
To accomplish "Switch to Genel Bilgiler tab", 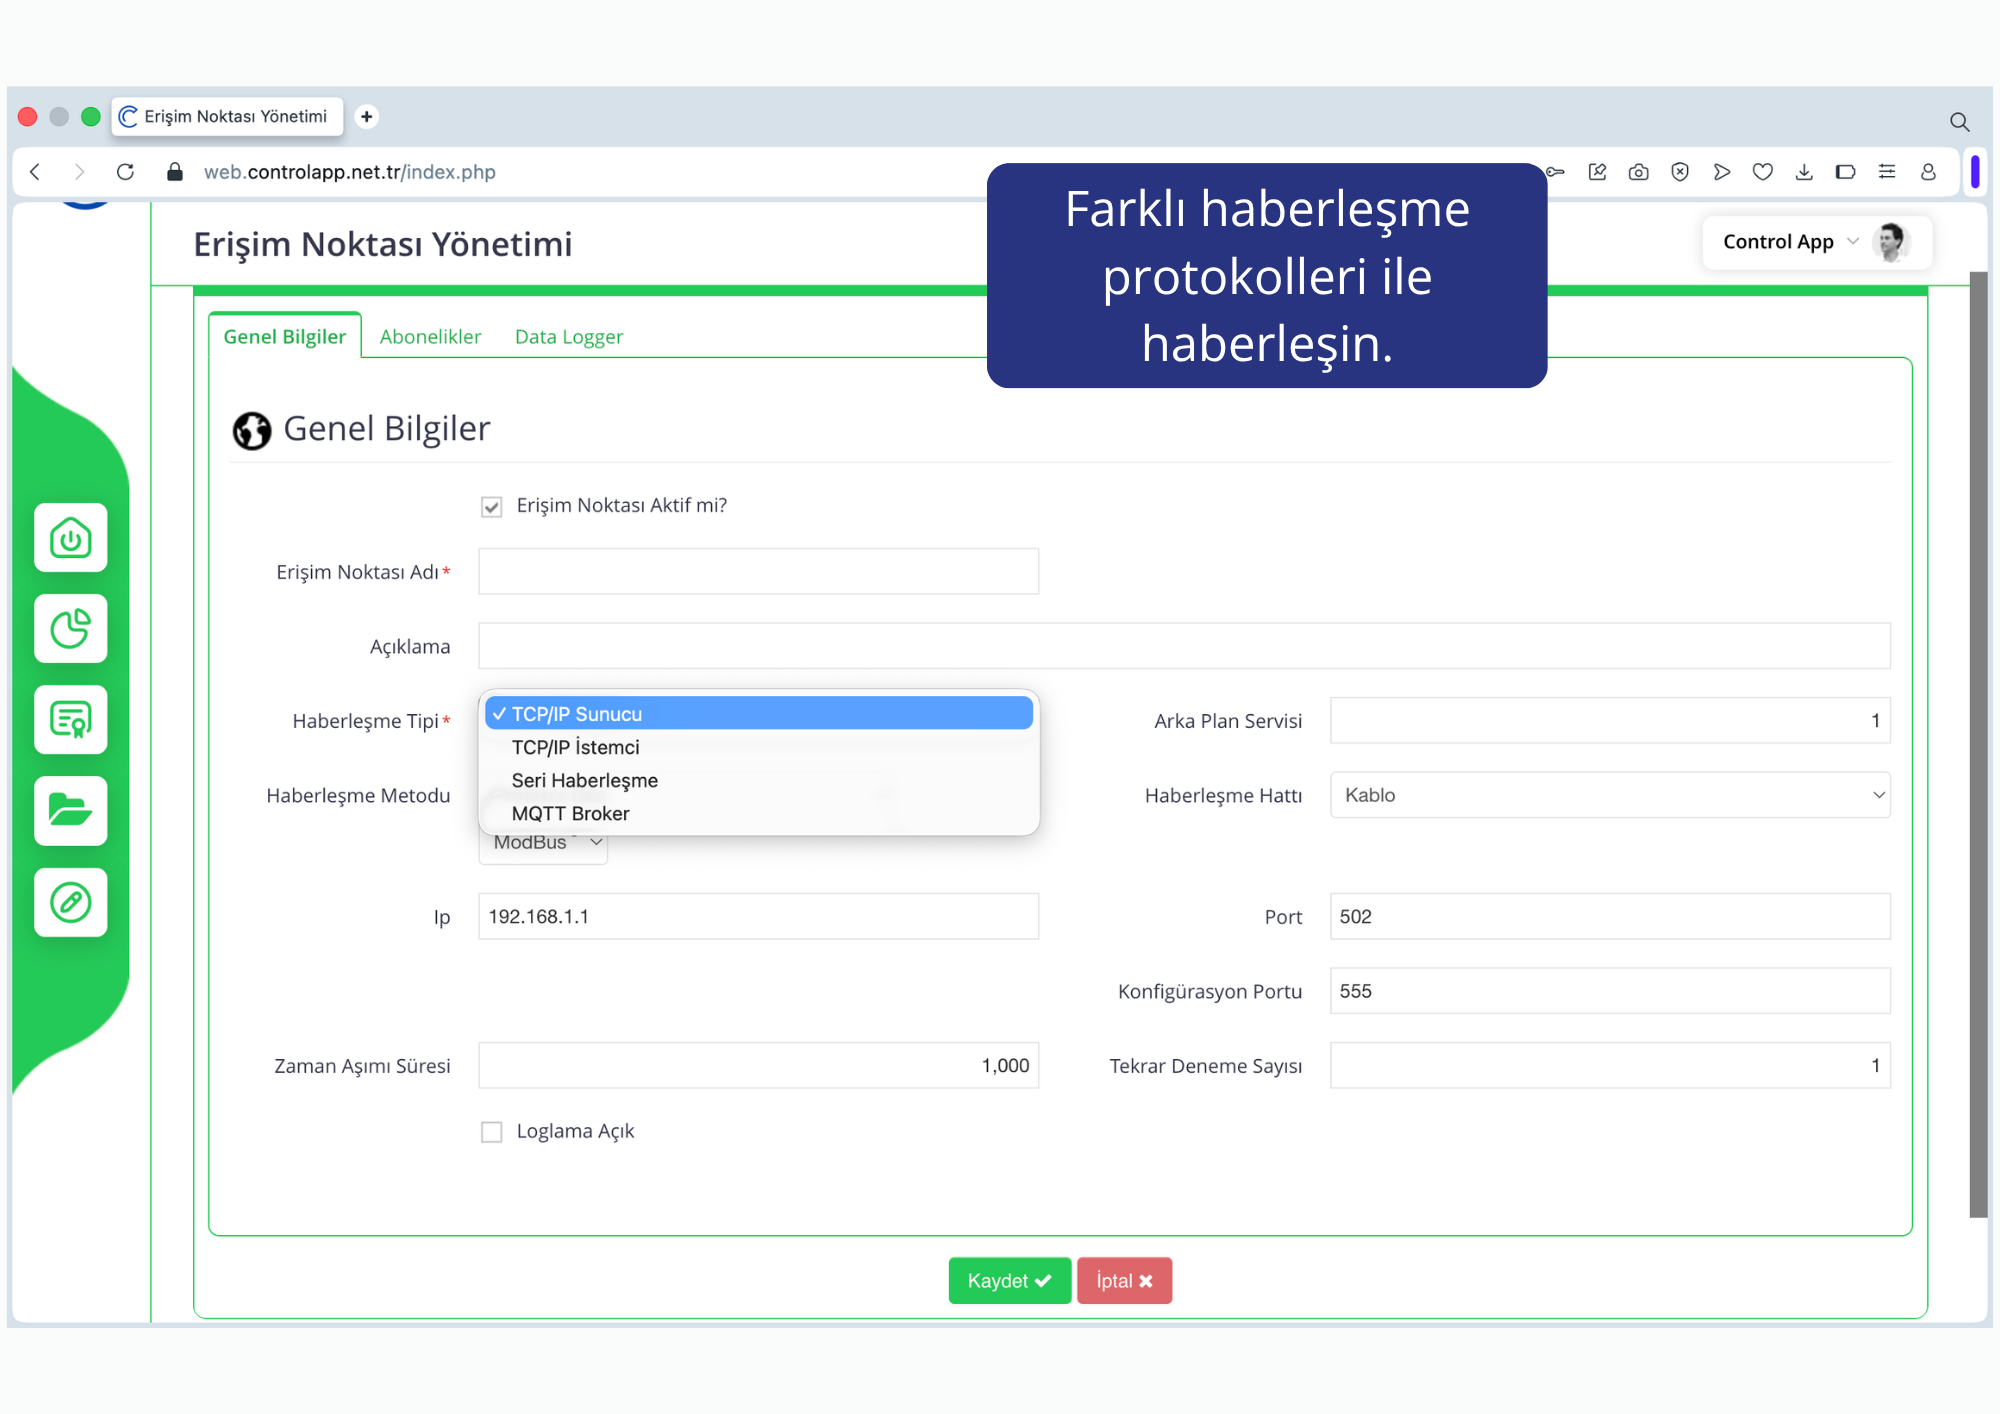I will pyautogui.click(x=285, y=336).
